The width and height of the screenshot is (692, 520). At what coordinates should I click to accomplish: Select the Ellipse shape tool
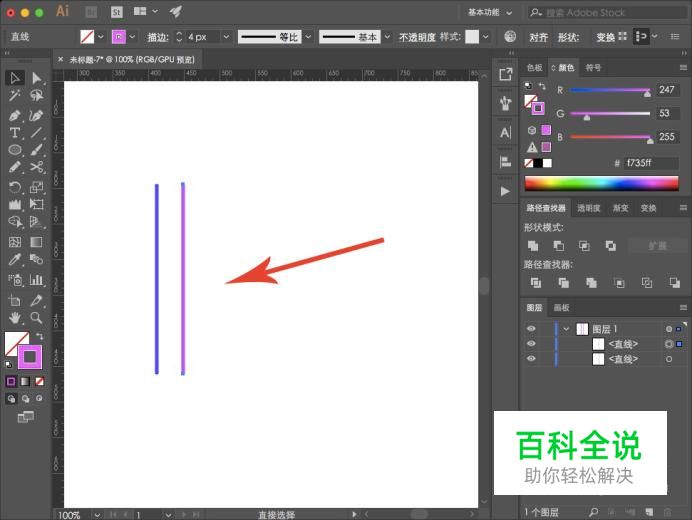[15, 150]
